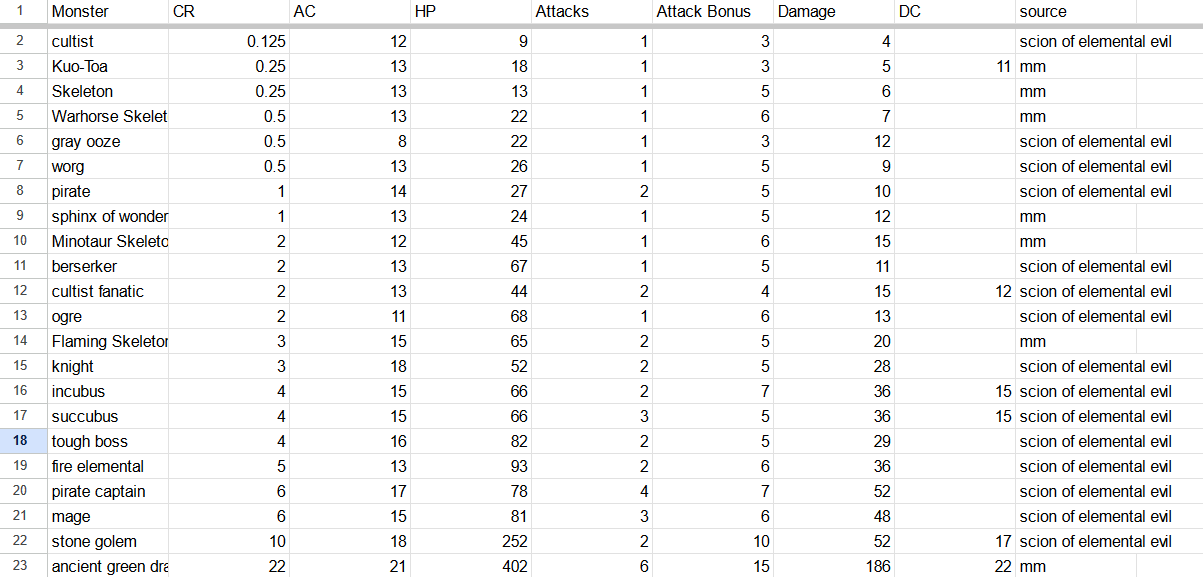Image resolution: width=1203 pixels, height=577 pixels.
Task: Select the CR header cell
Action: [x=228, y=12]
